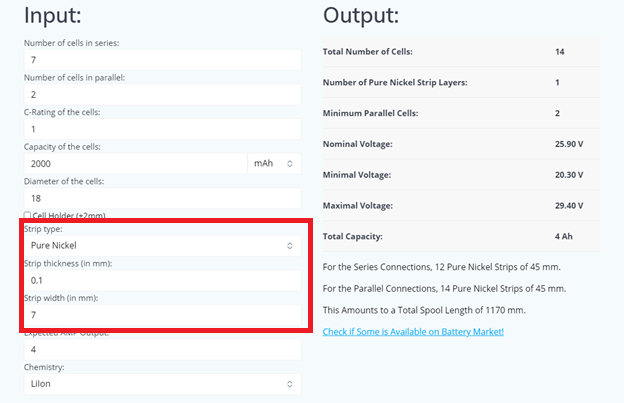The height and width of the screenshot is (403, 624).
Task: Expand the Strip type Pure Nickel dropdown
Action: pyautogui.click(x=161, y=245)
